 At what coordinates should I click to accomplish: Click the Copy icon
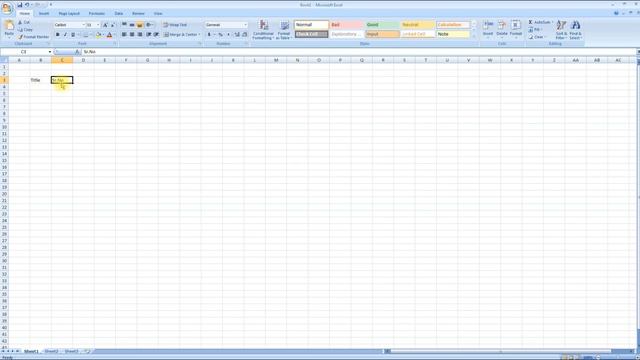pyautogui.click(x=20, y=30)
